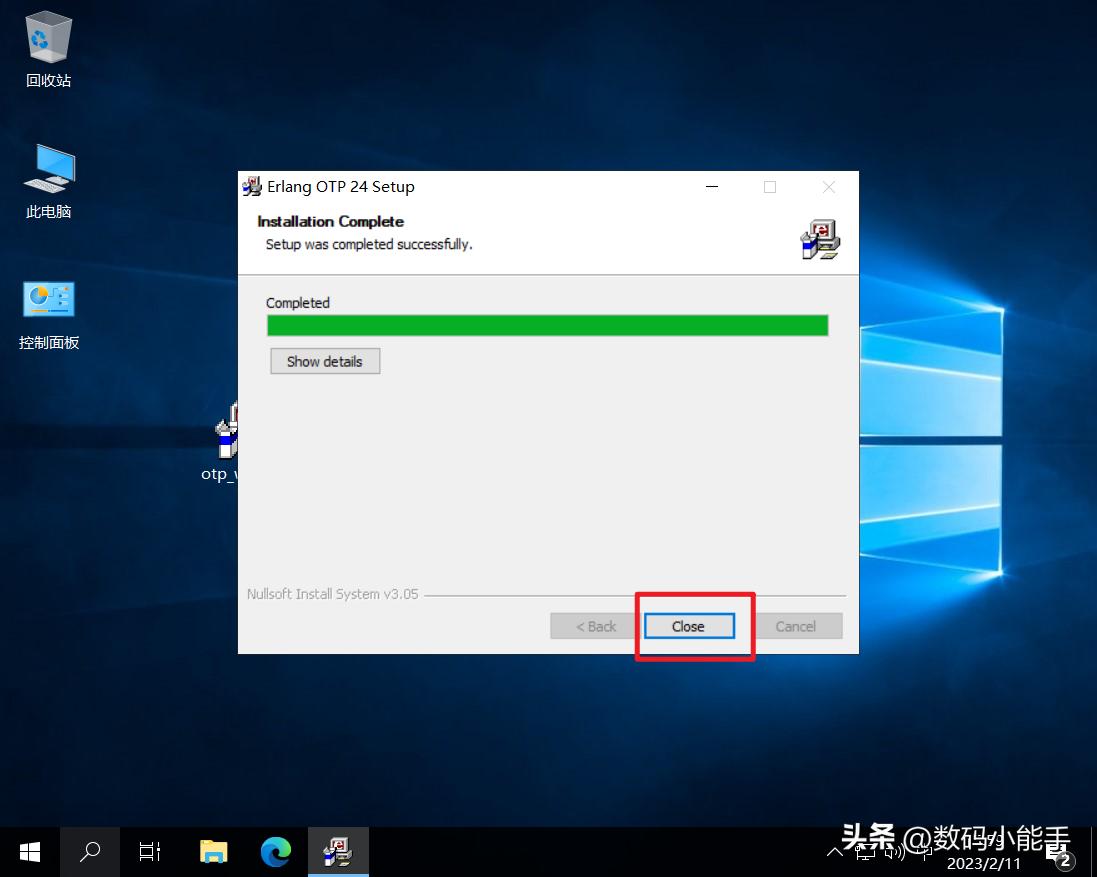This screenshot has height=877, width=1097.
Task: Click 'Setup was completed successfully.' text
Action: pyautogui.click(x=369, y=244)
